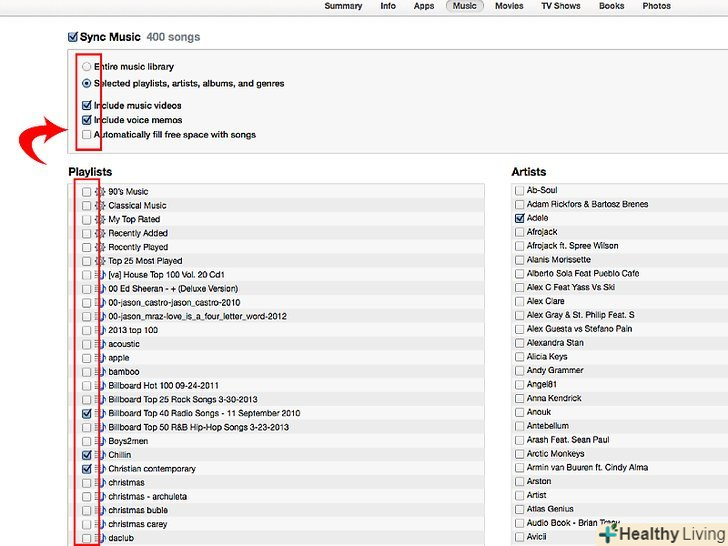Toggle Include voice memos checkbox
This screenshot has width=728, height=546.
click(x=86, y=120)
